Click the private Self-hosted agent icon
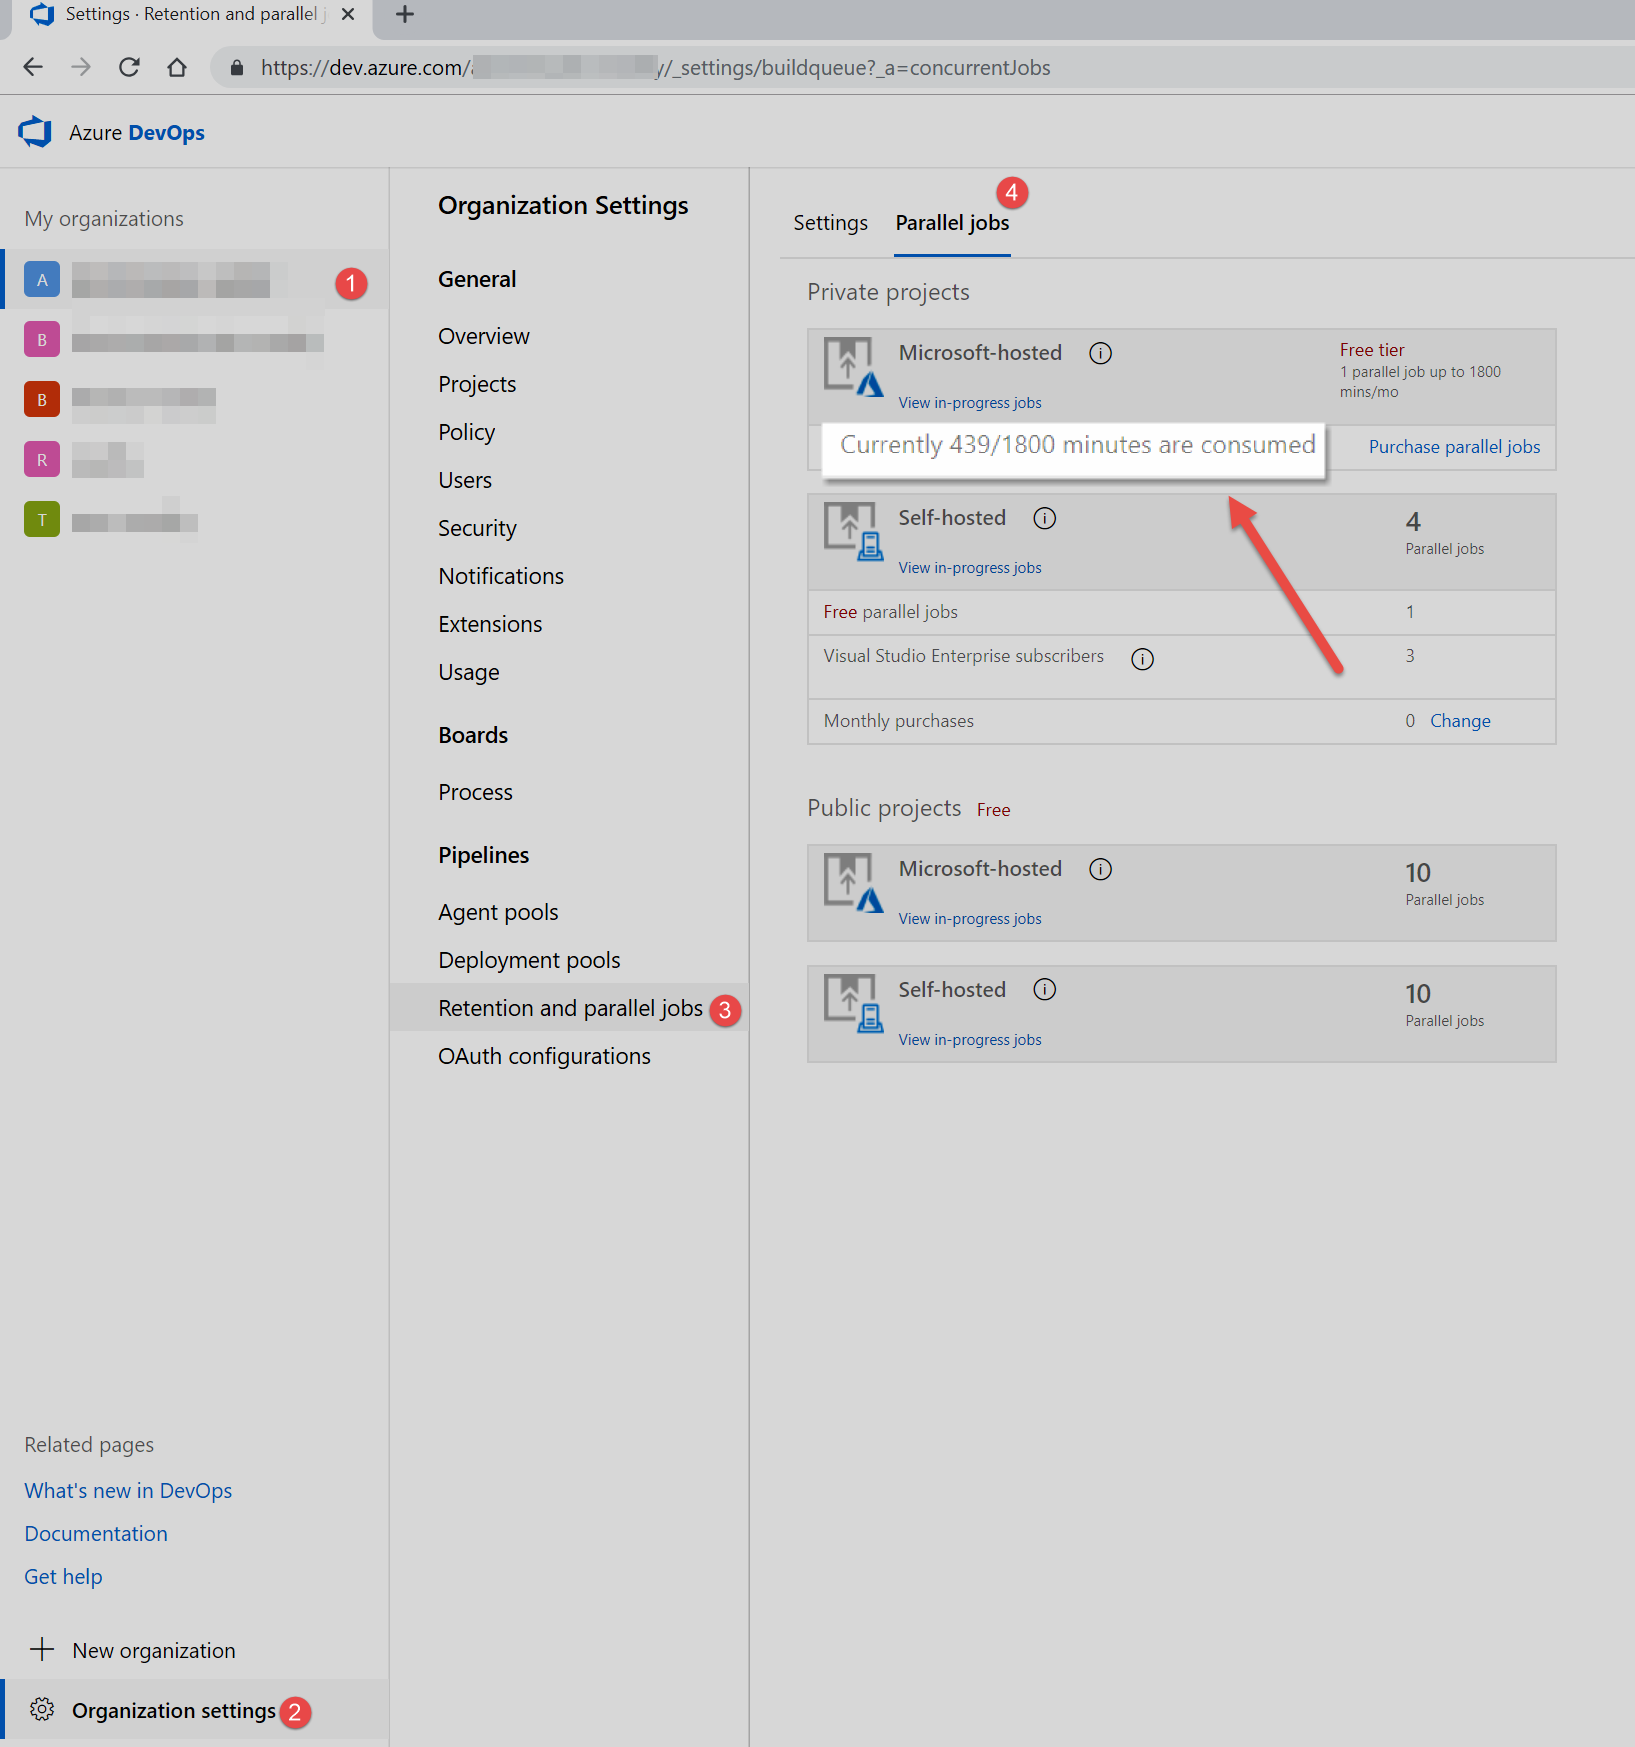The height and width of the screenshot is (1747, 1635). point(853,532)
